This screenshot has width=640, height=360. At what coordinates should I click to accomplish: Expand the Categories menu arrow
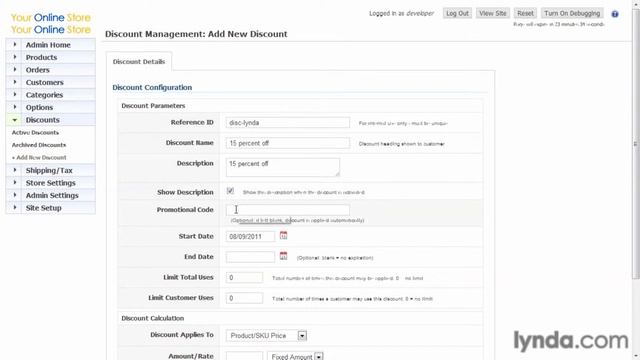[15, 95]
